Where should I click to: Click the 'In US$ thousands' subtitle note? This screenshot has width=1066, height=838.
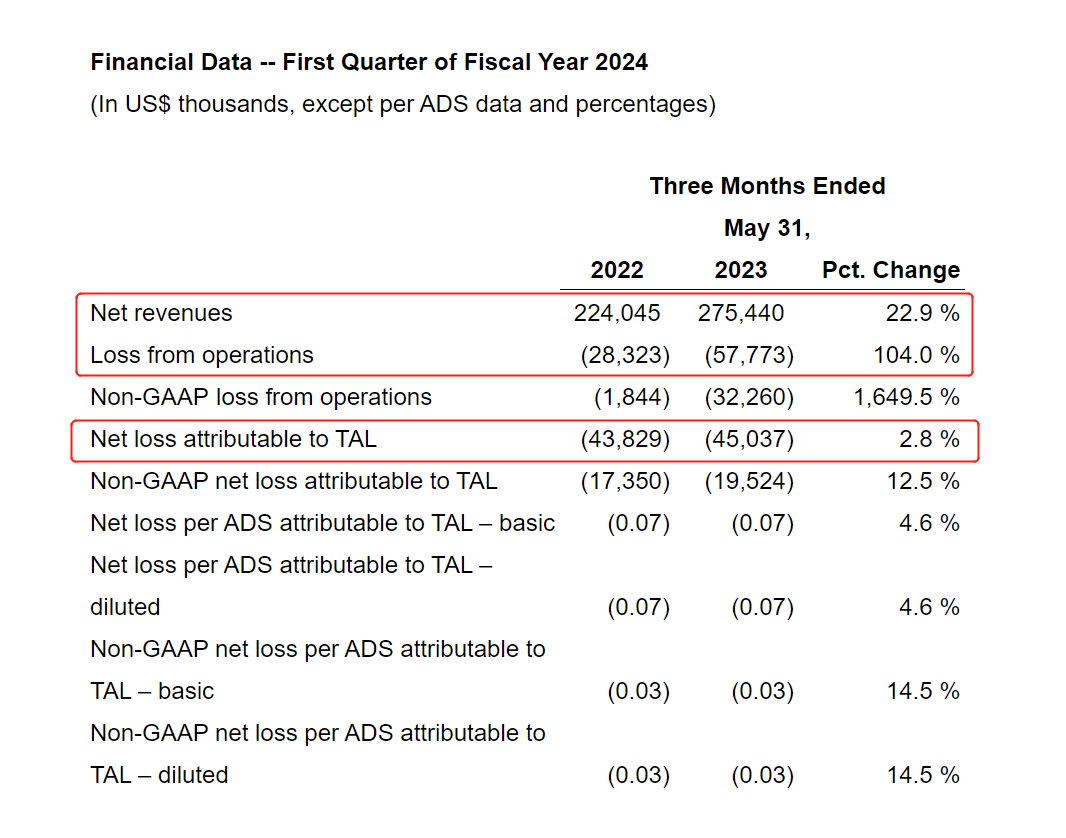tap(403, 104)
